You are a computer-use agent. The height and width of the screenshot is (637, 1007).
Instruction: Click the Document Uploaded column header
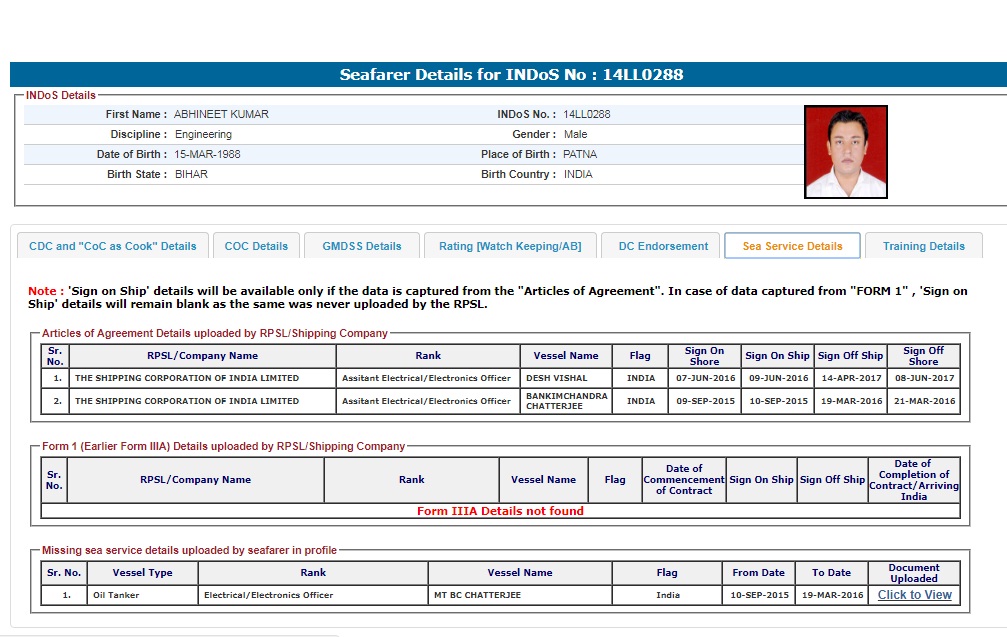coord(913,573)
